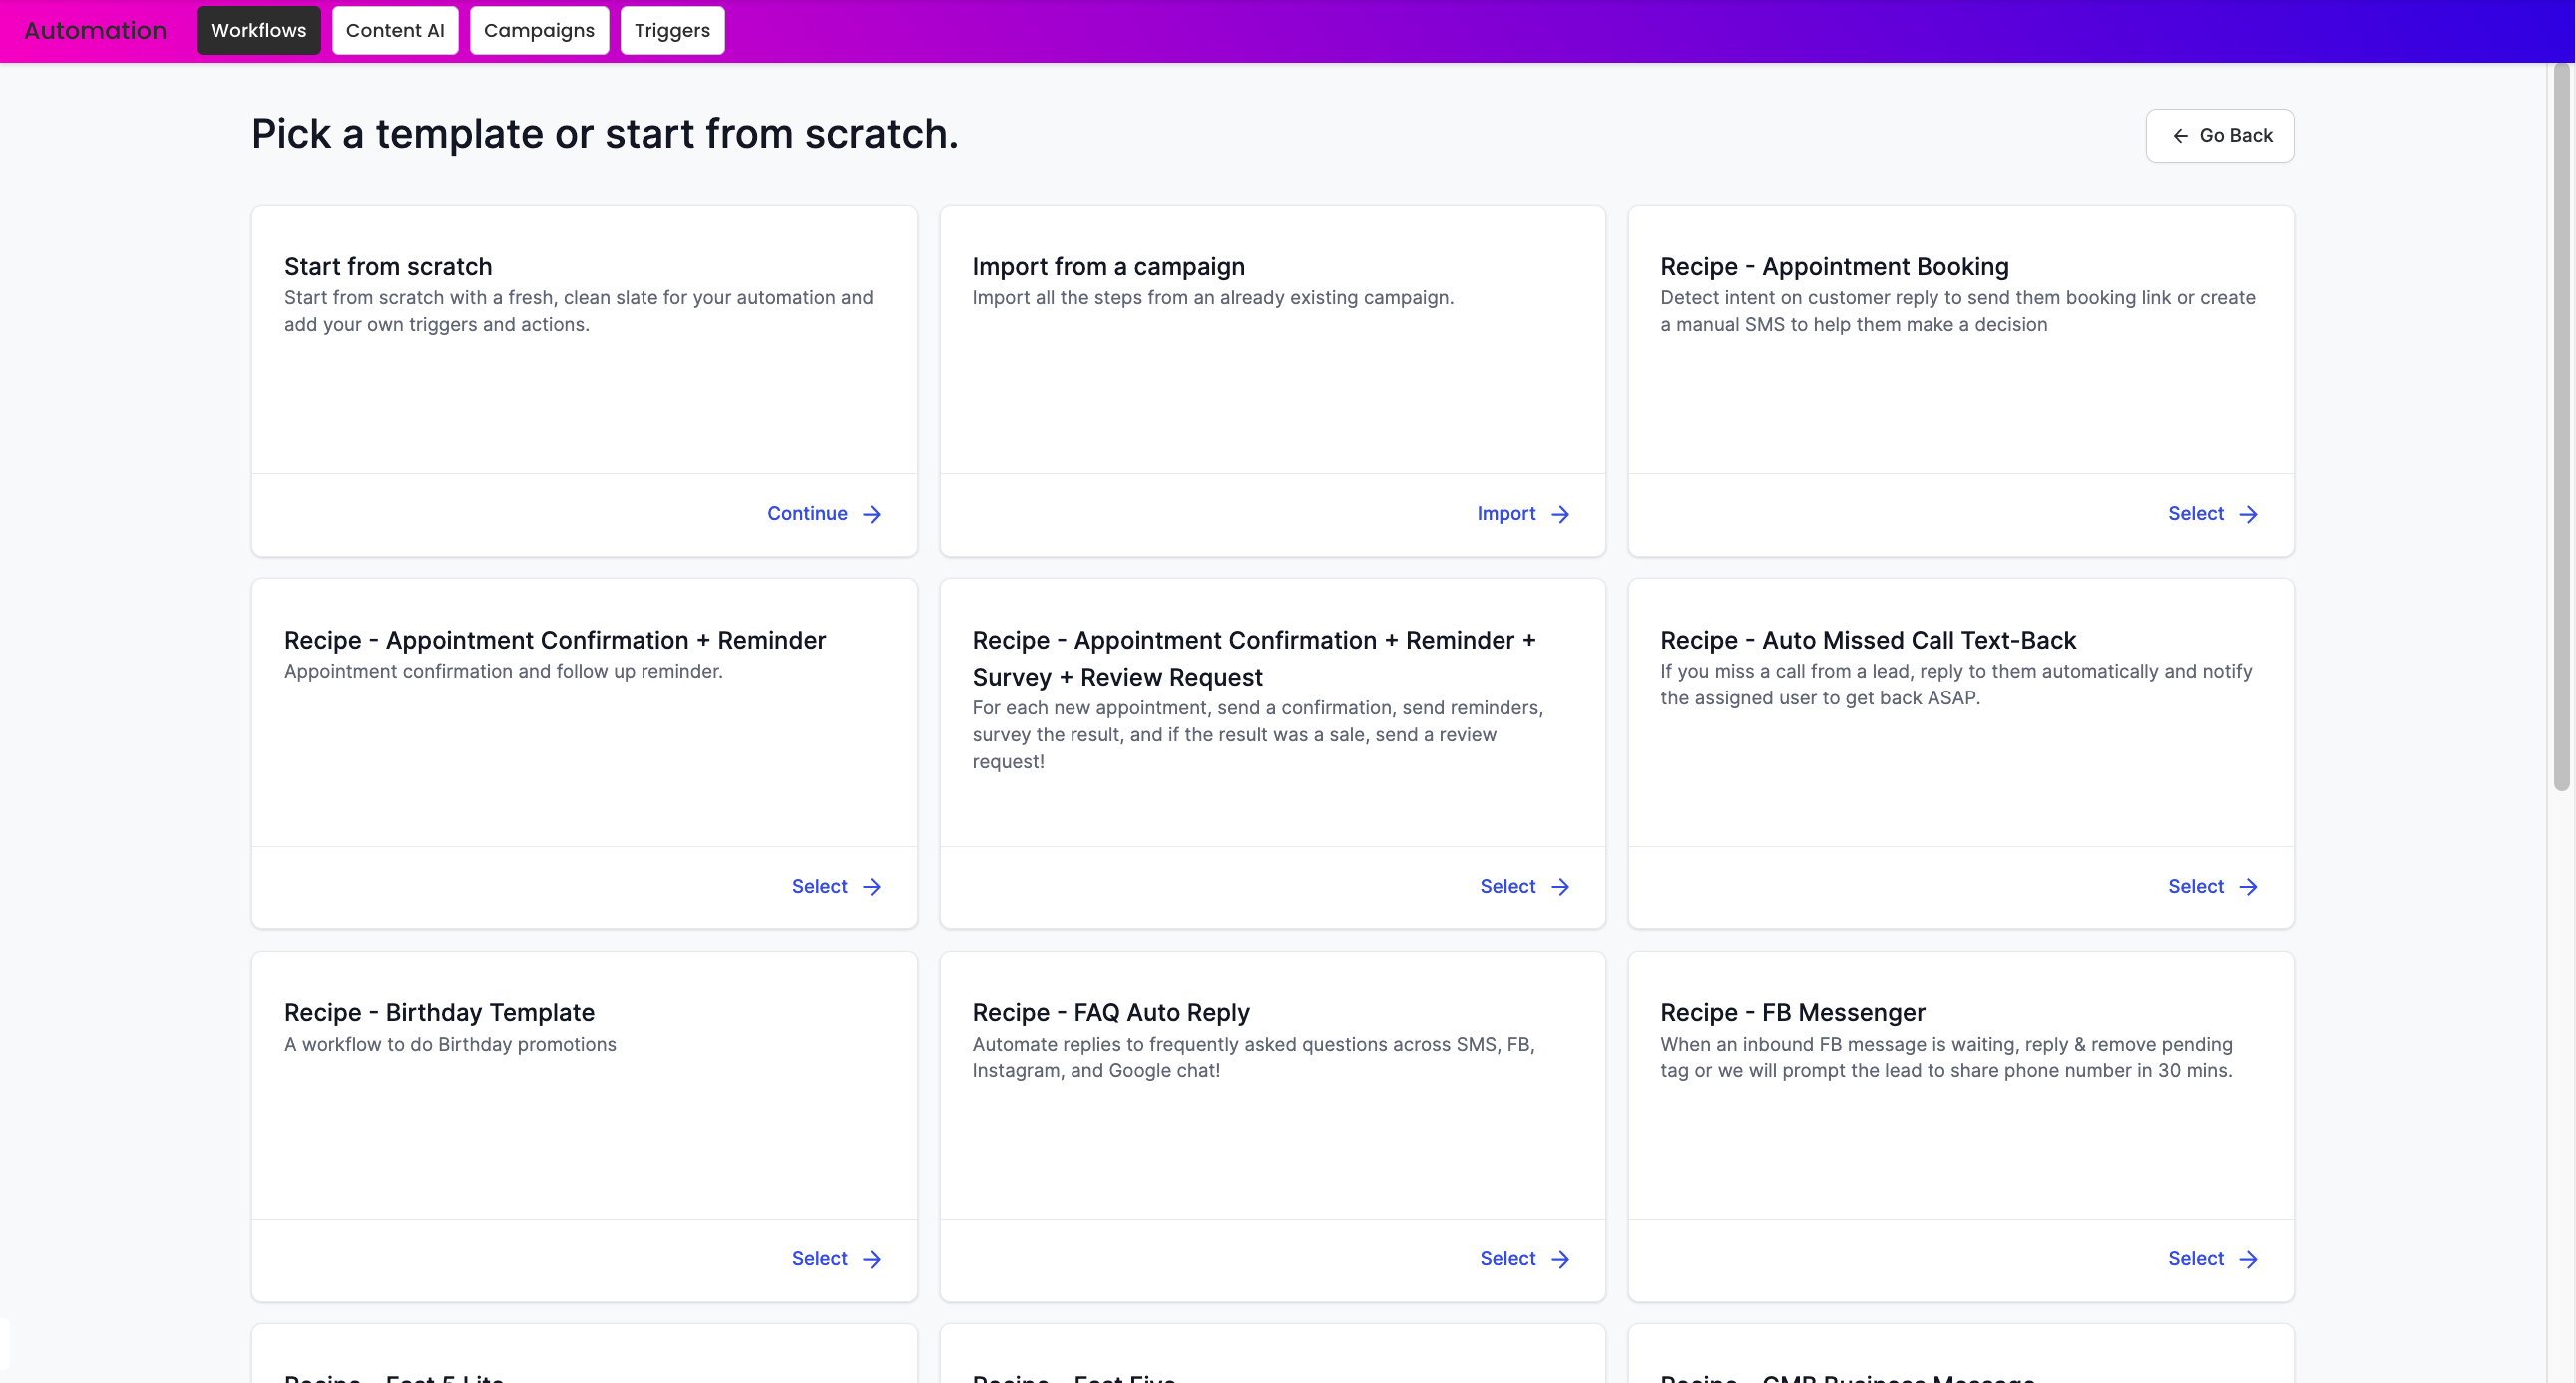
Task: Click the Go Back button
Action: tap(2219, 135)
